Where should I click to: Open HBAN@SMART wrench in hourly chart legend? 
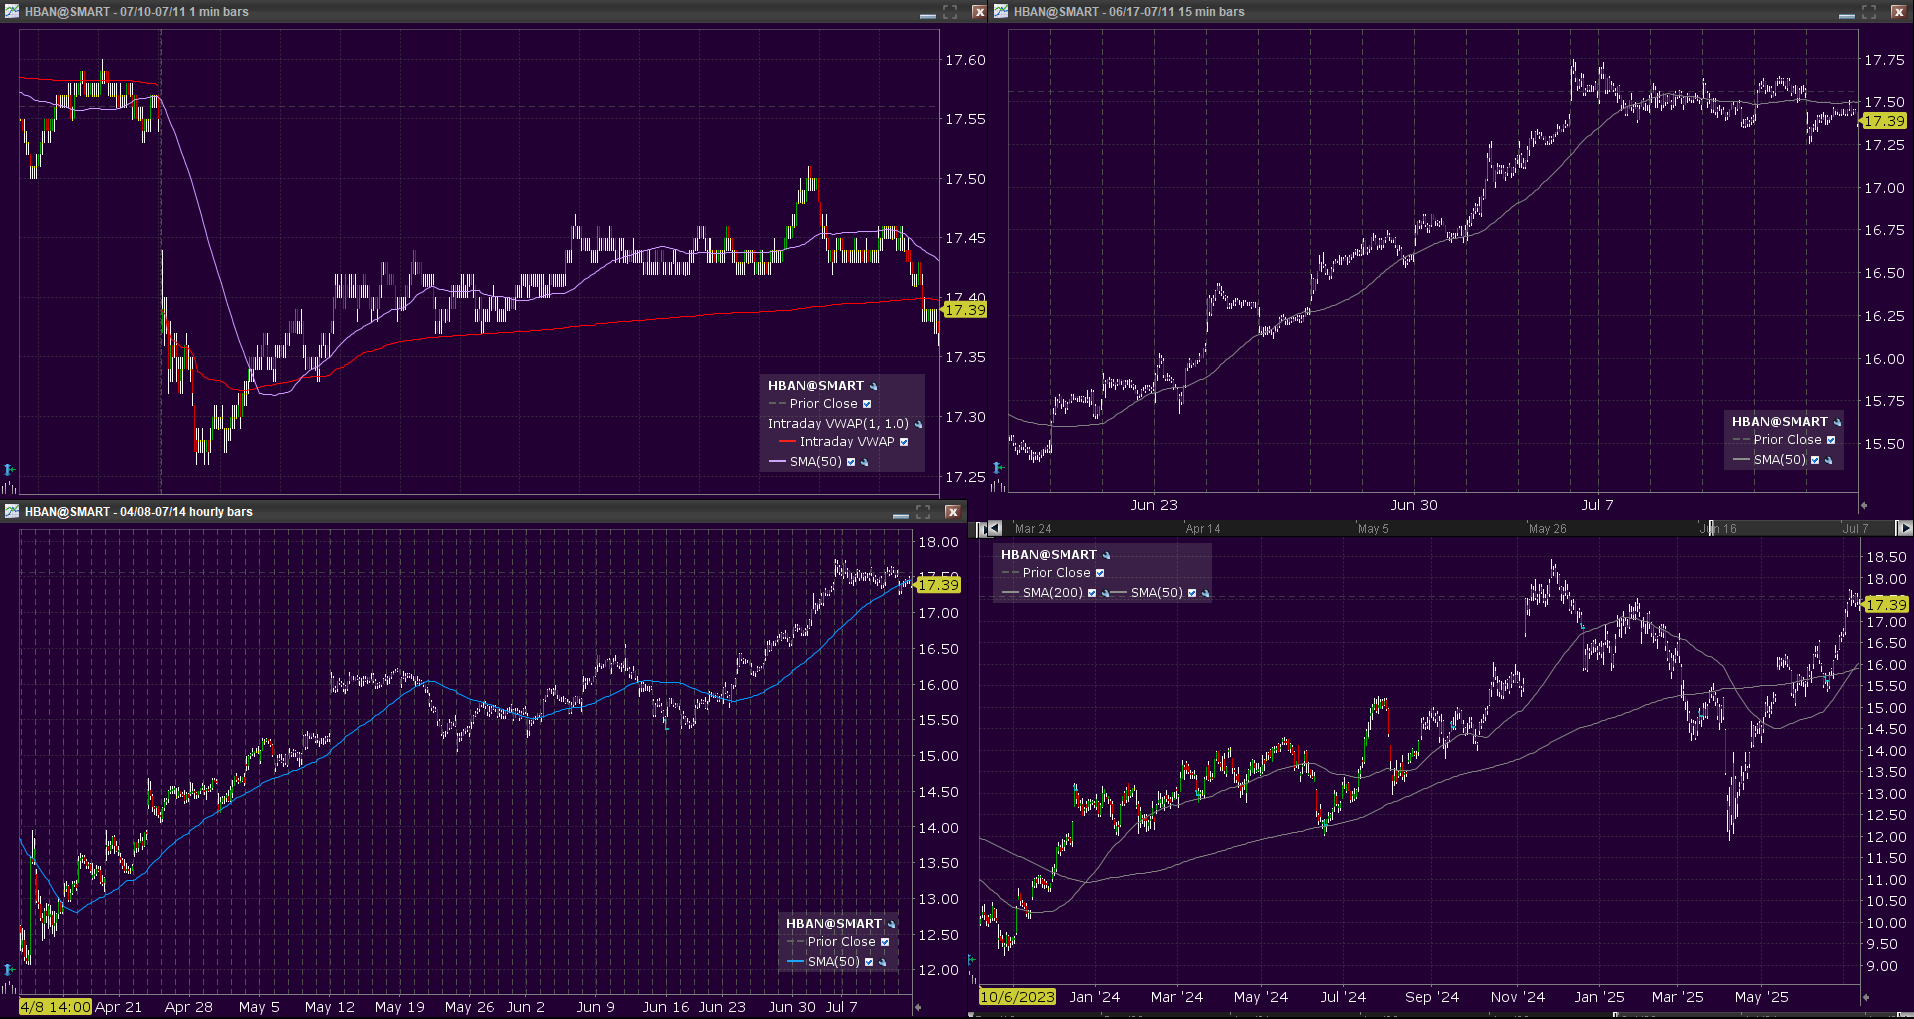(891, 924)
